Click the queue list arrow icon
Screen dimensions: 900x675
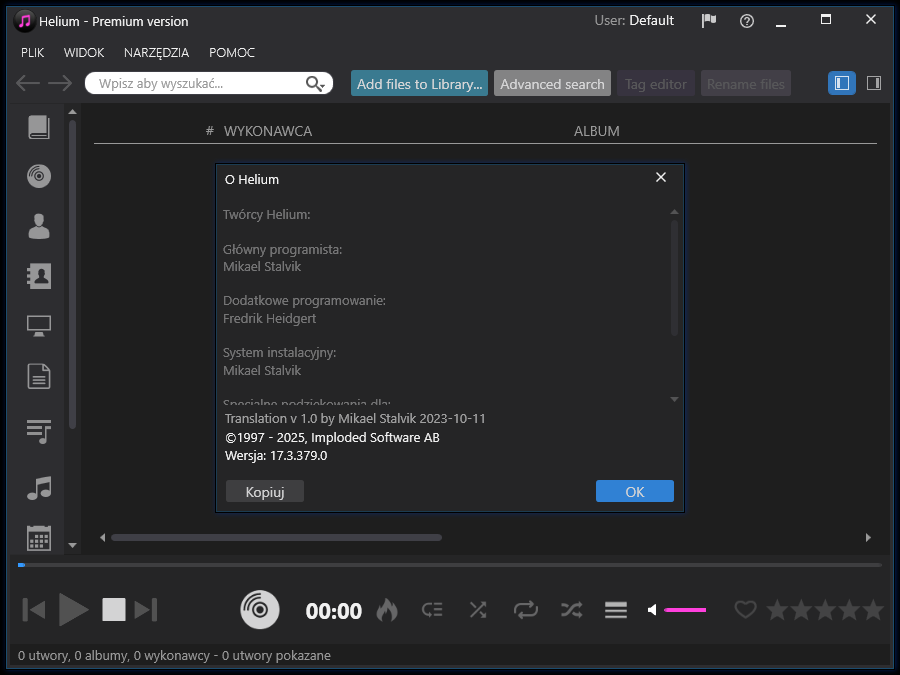click(x=432, y=610)
